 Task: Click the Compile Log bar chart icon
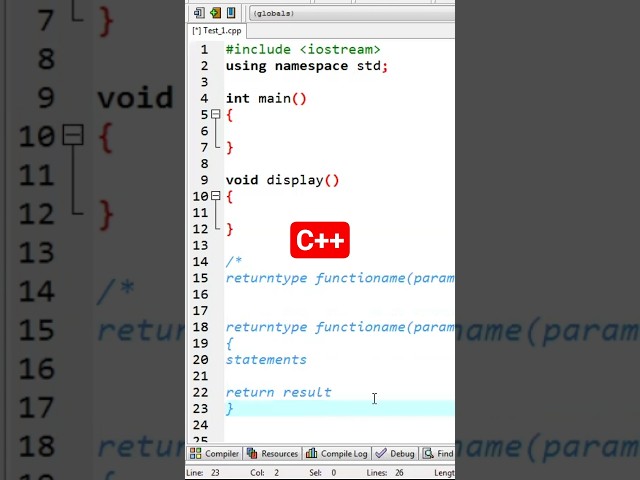[311, 453]
